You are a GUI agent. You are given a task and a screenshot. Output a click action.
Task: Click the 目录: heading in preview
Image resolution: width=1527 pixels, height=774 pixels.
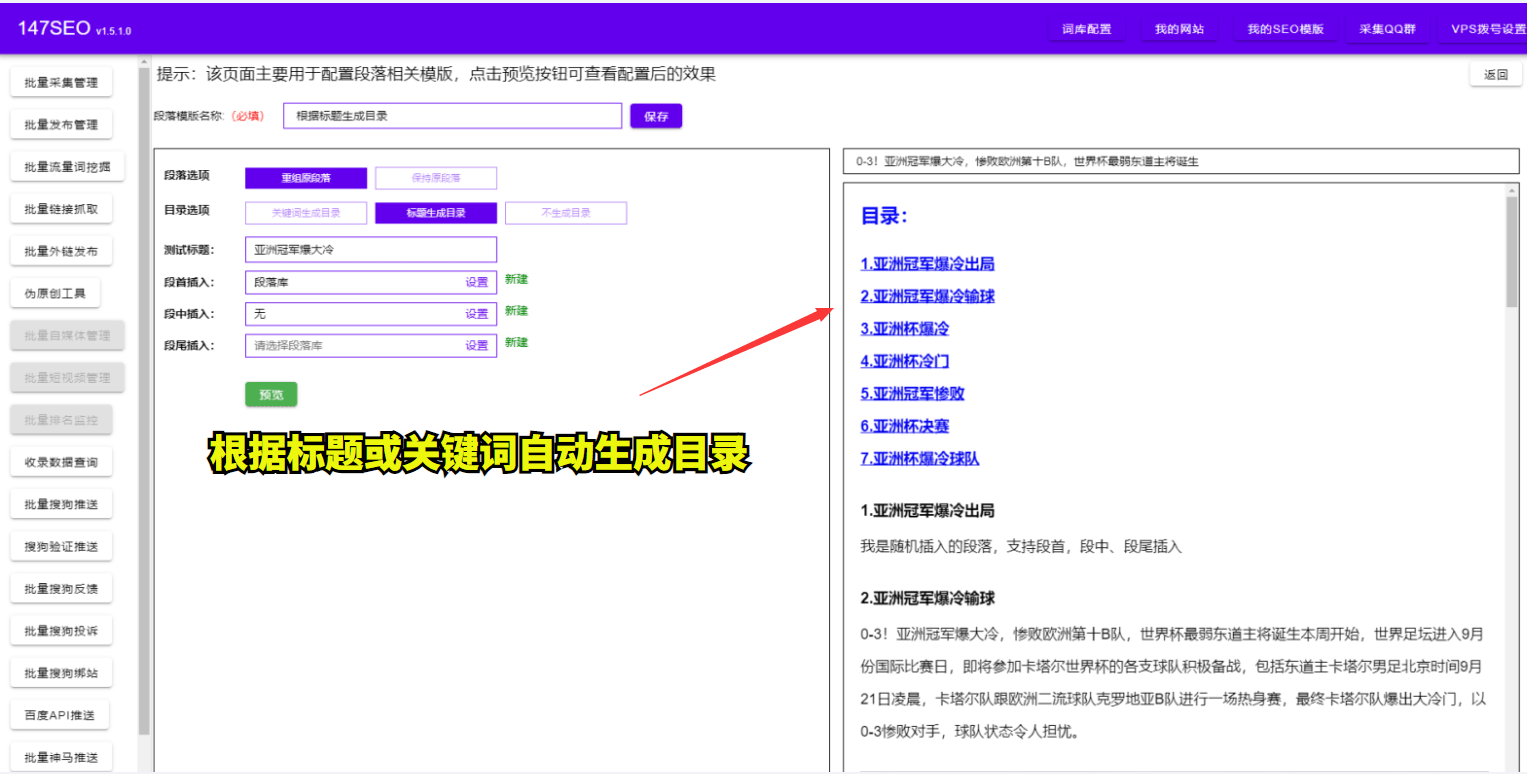(884, 216)
